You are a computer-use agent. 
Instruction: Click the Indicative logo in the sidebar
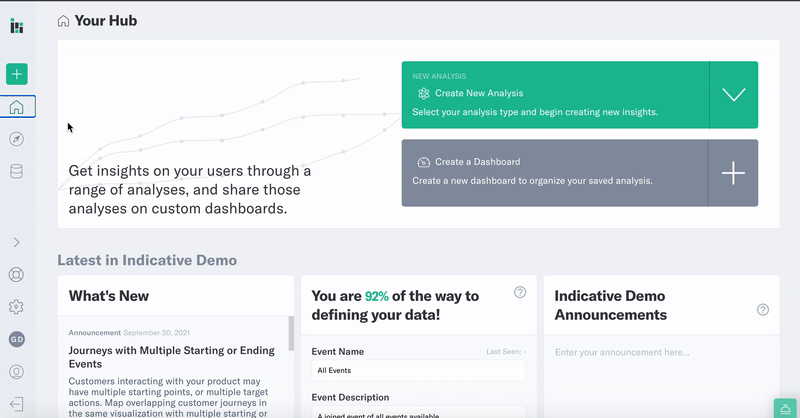17,26
